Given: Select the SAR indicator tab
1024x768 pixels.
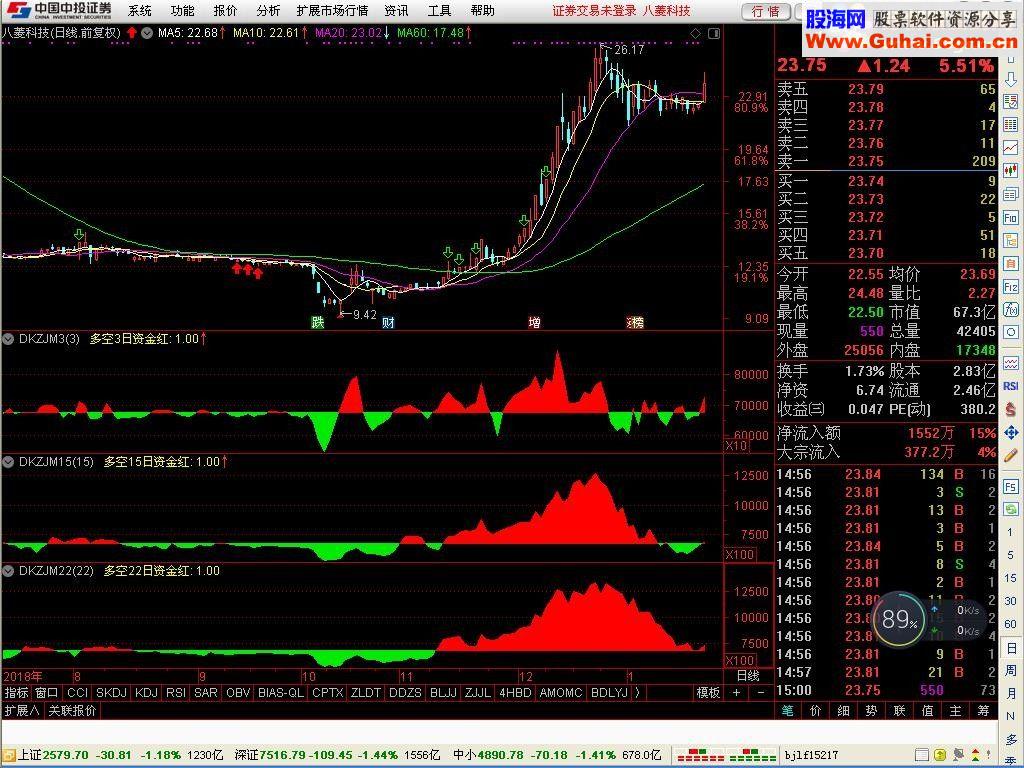Looking at the screenshot, I should [206, 692].
